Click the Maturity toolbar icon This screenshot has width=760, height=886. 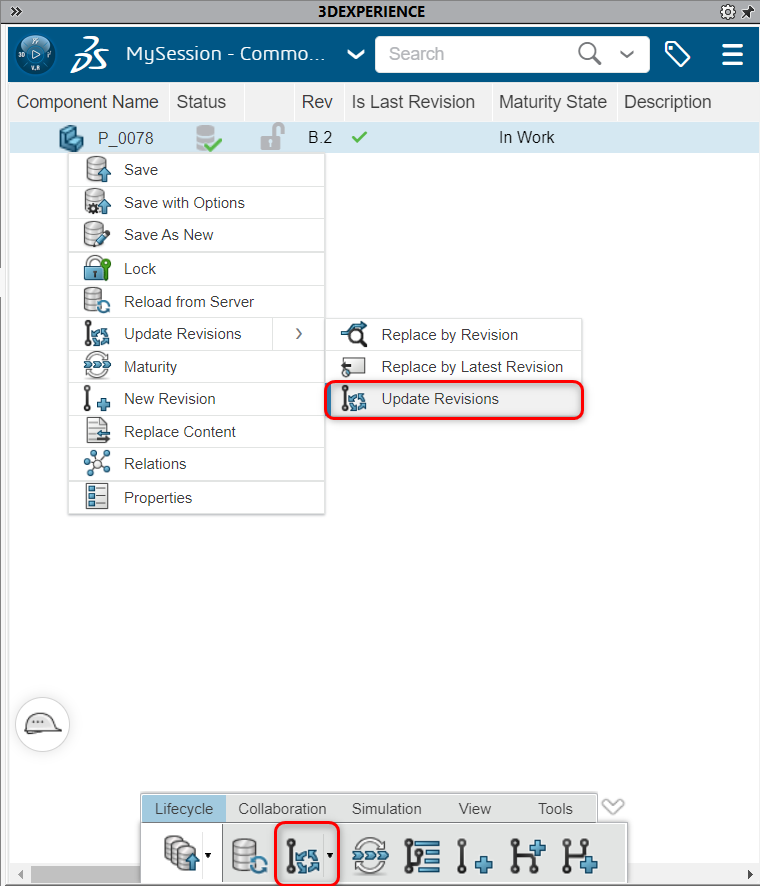[x=370, y=855]
